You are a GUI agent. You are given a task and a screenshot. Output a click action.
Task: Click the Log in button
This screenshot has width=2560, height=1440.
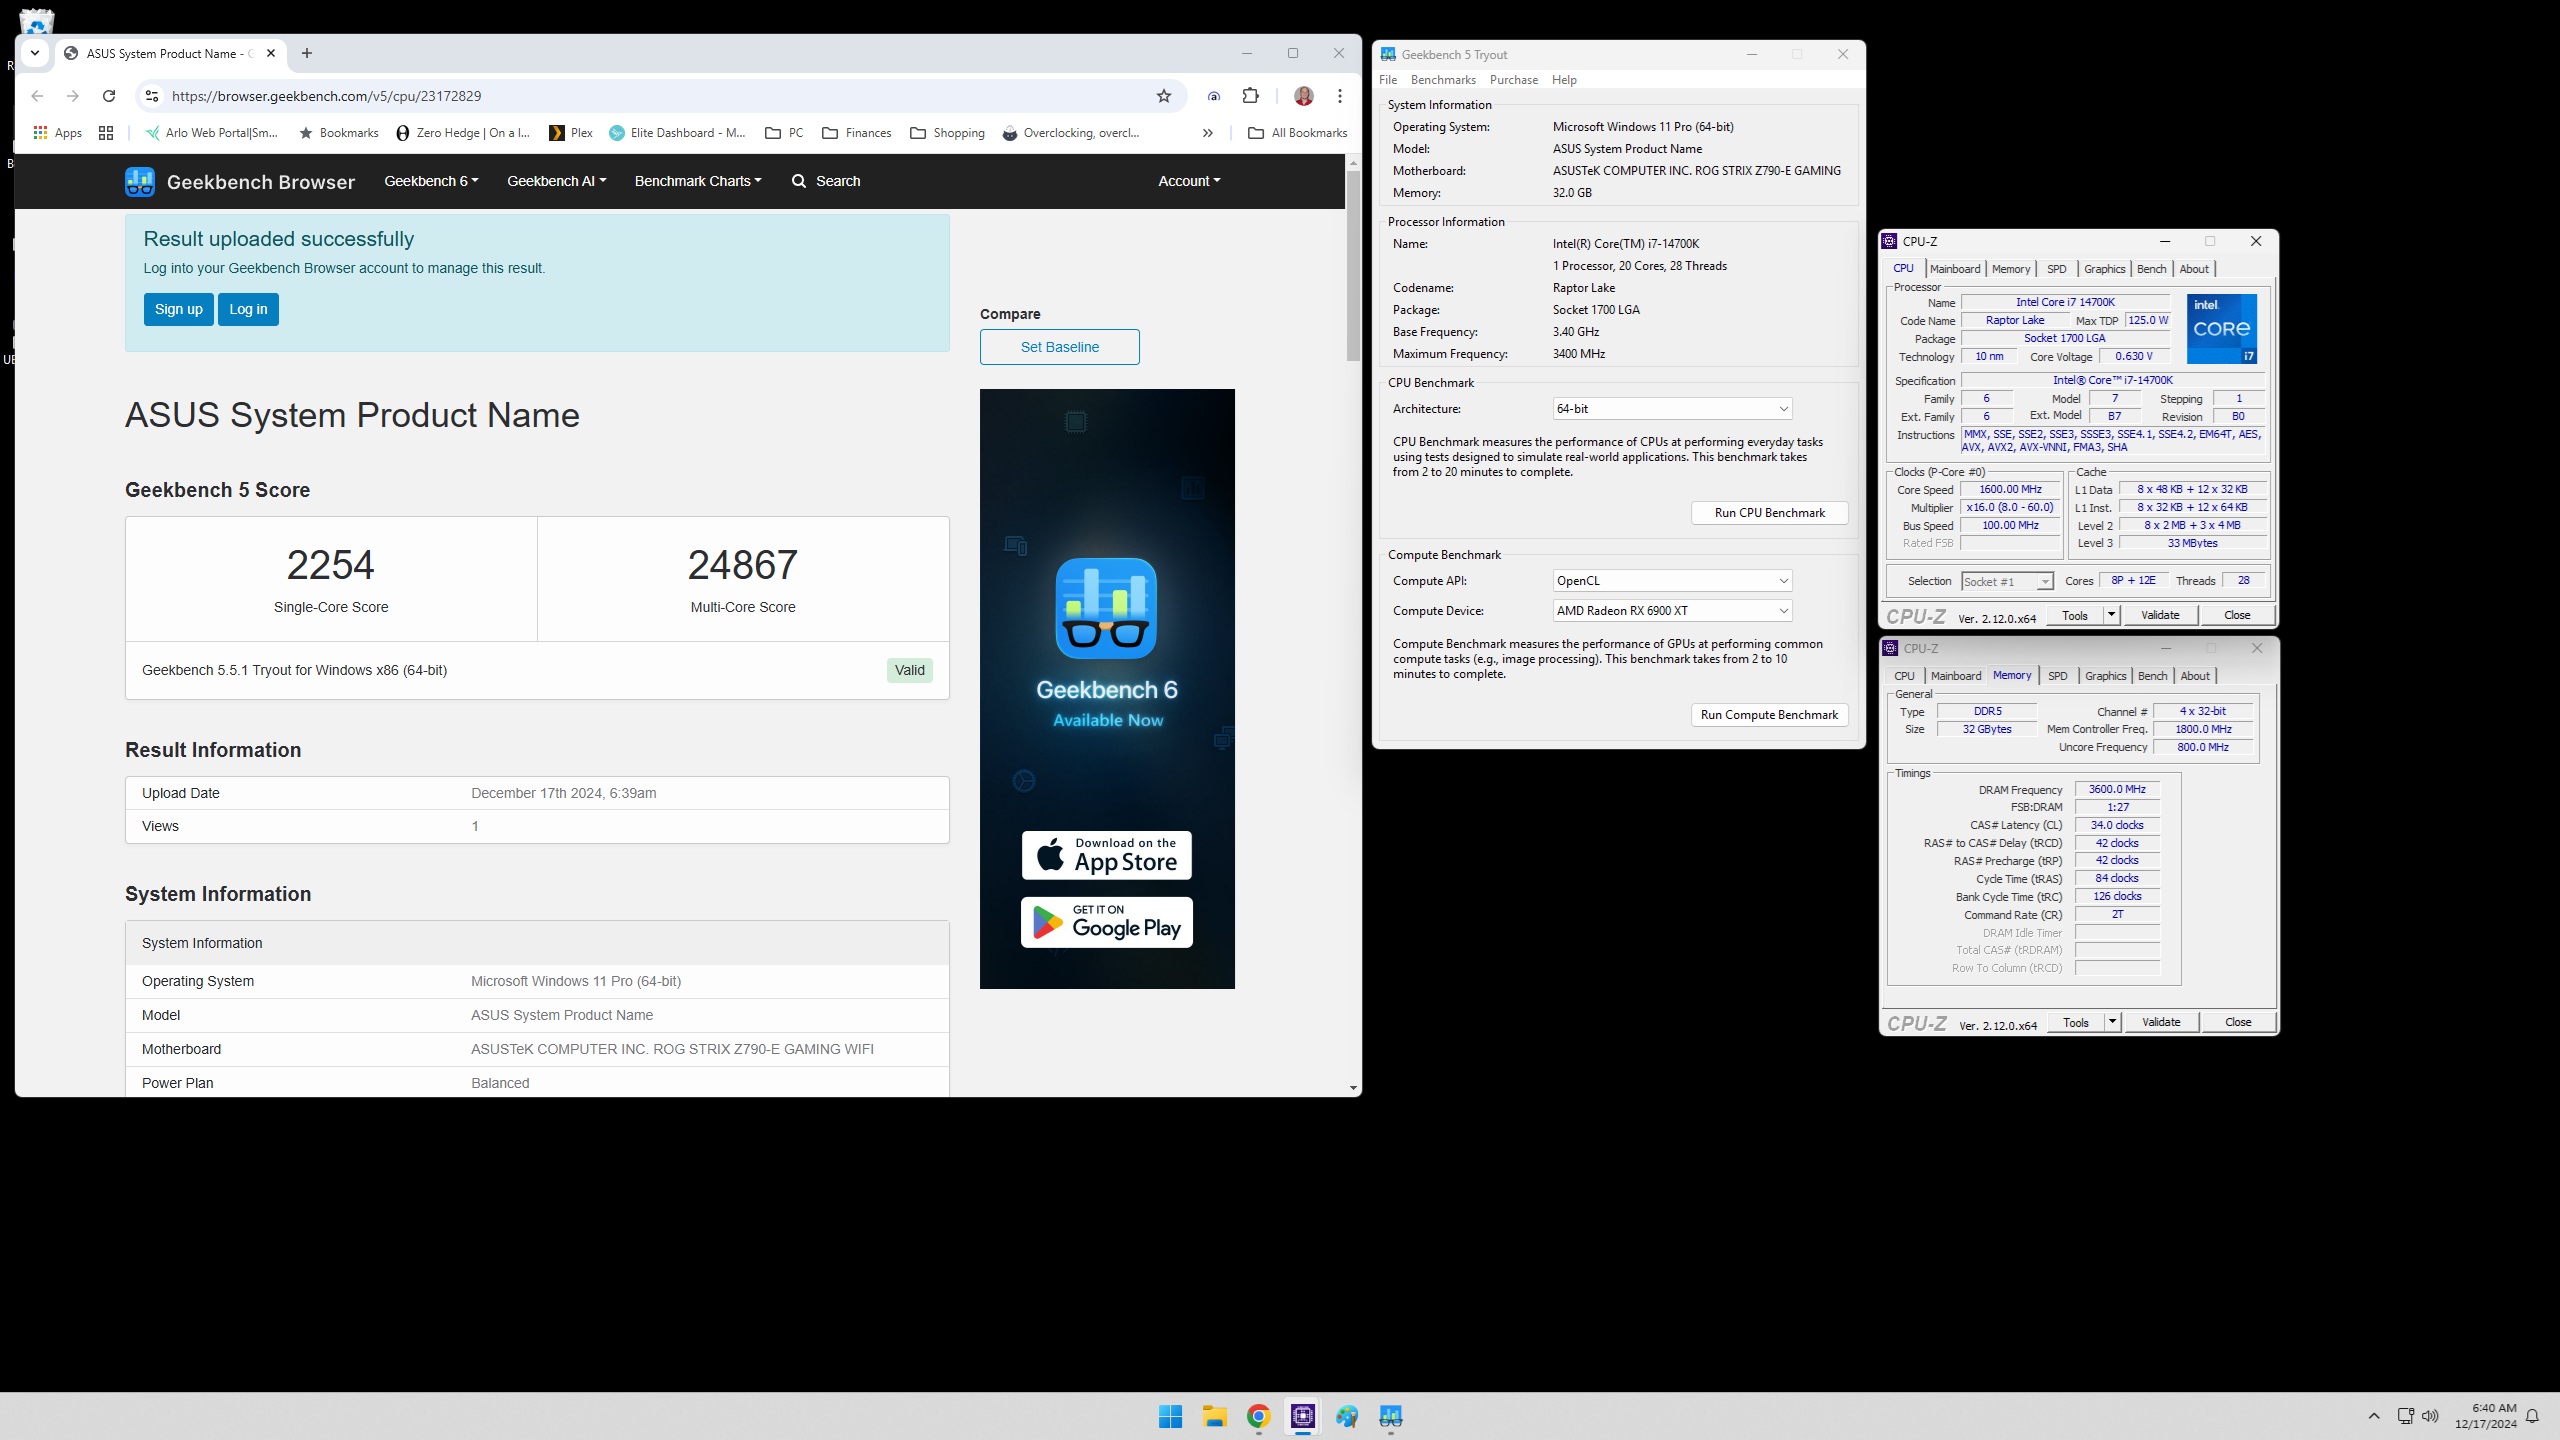pos(248,309)
